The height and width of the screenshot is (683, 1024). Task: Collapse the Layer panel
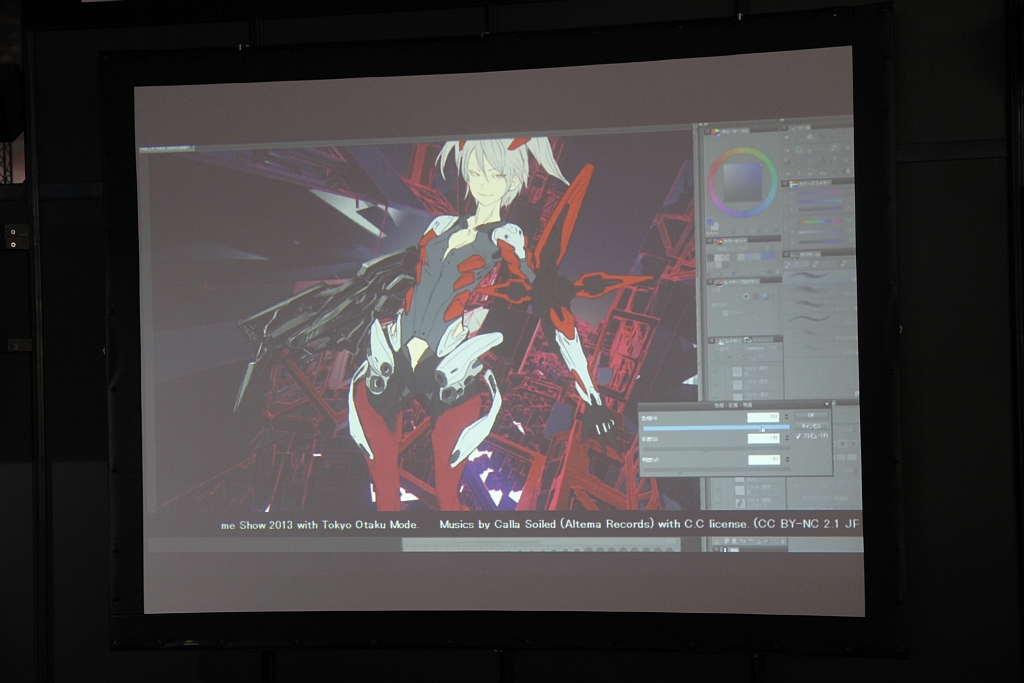tap(712, 340)
